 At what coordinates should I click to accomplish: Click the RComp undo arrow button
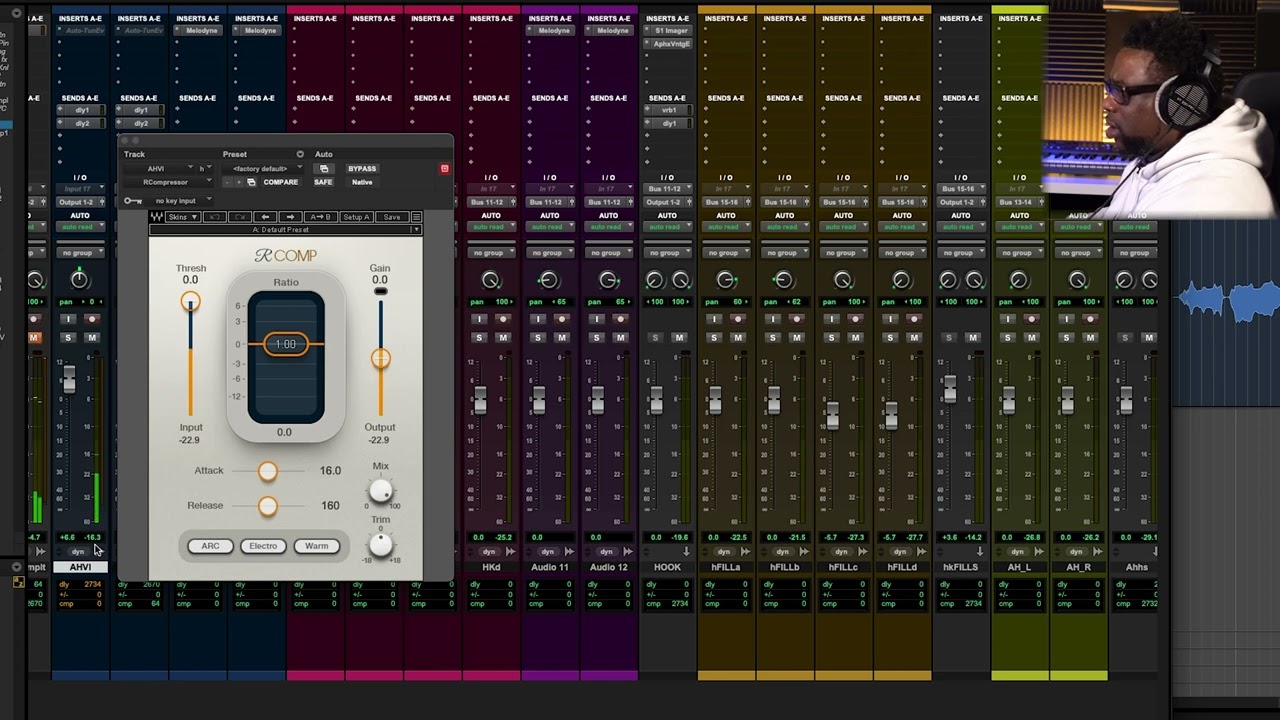click(x=215, y=217)
